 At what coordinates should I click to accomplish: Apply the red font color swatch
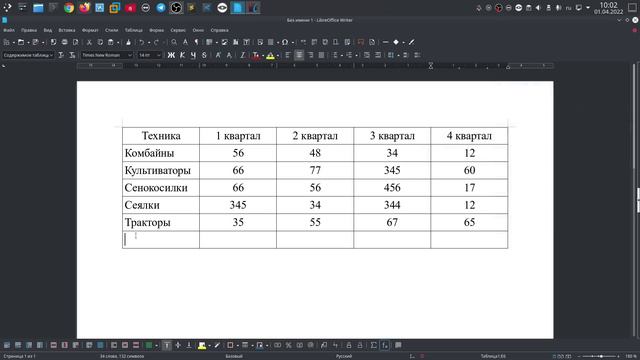point(256,55)
